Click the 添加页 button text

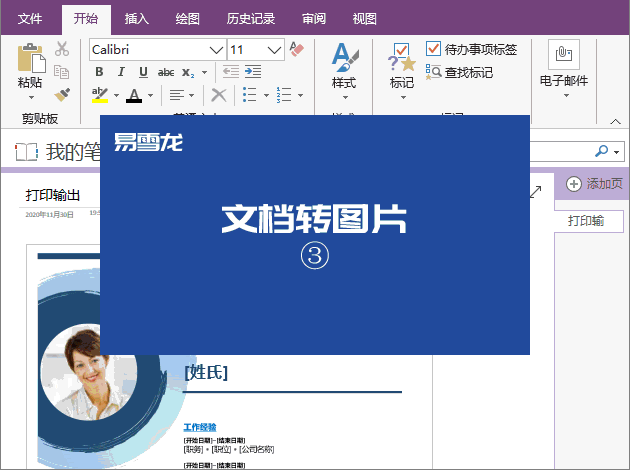(604, 184)
